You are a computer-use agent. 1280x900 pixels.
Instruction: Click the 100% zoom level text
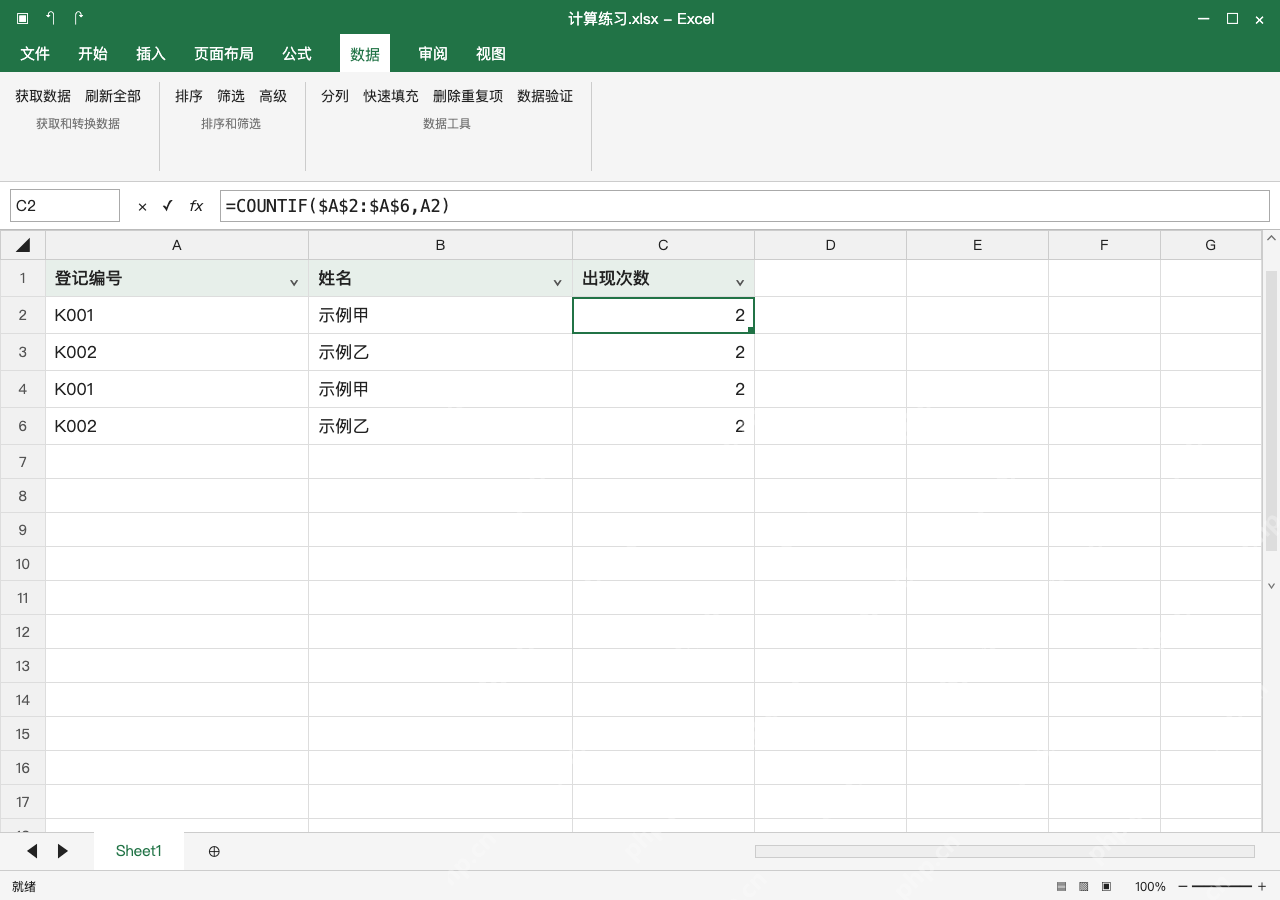point(1150,886)
